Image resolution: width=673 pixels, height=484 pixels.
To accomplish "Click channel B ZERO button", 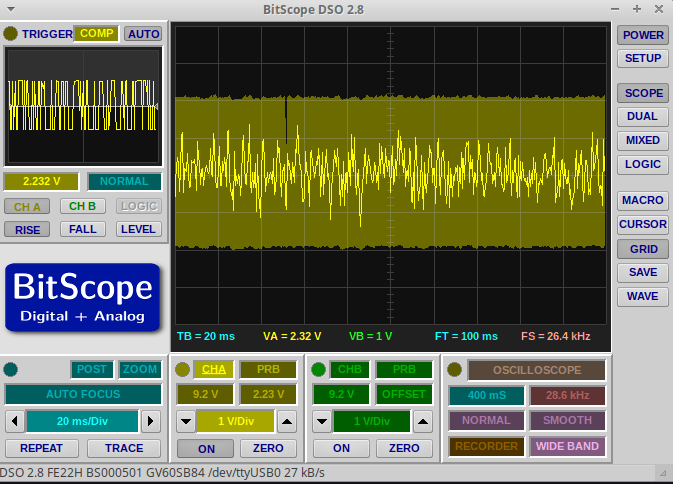I will pos(404,448).
